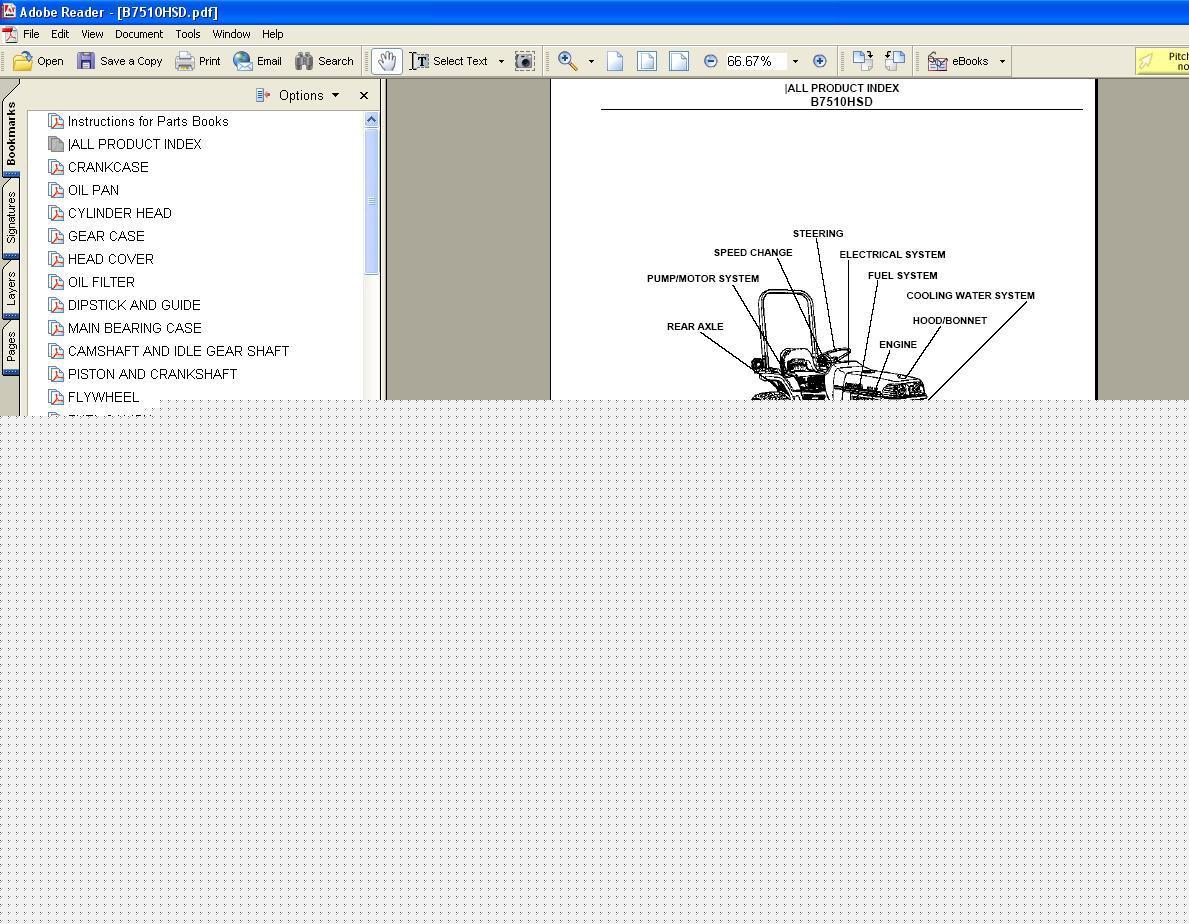Switch to the Pages side tab

[11, 348]
